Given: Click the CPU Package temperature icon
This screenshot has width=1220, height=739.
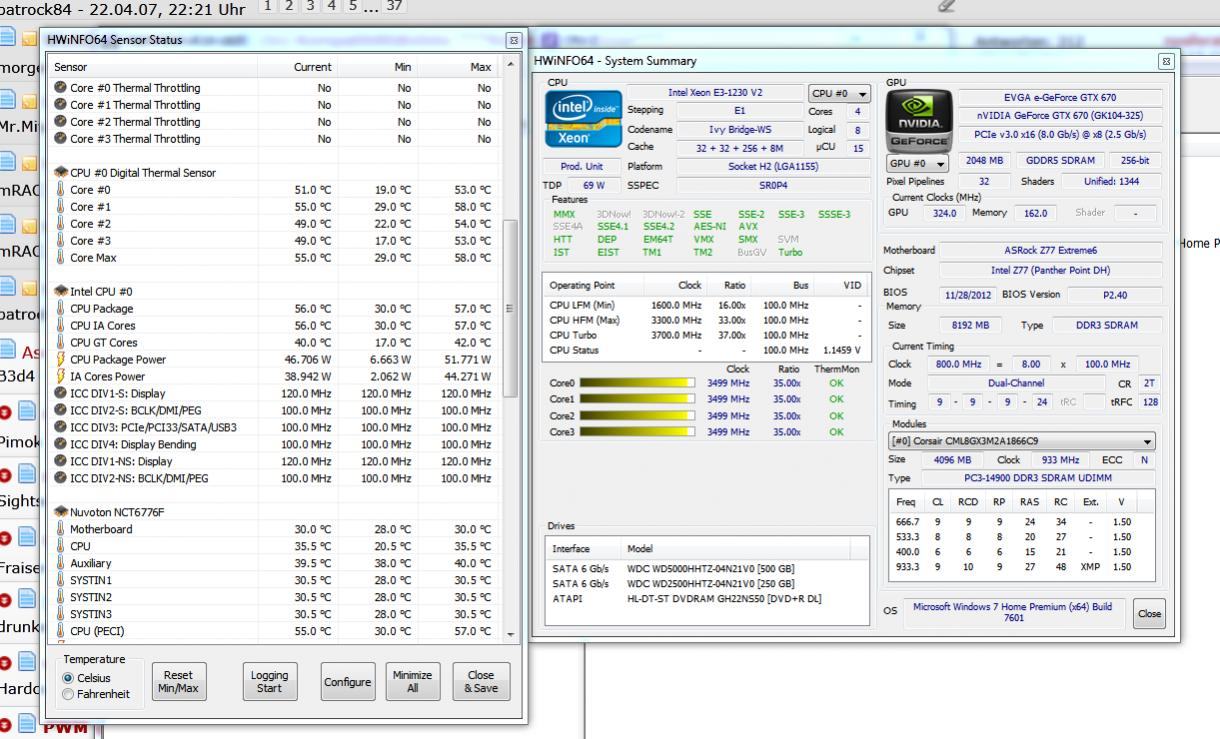Looking at the screenshot, I should pyautogui.click(x=60, y=309).
